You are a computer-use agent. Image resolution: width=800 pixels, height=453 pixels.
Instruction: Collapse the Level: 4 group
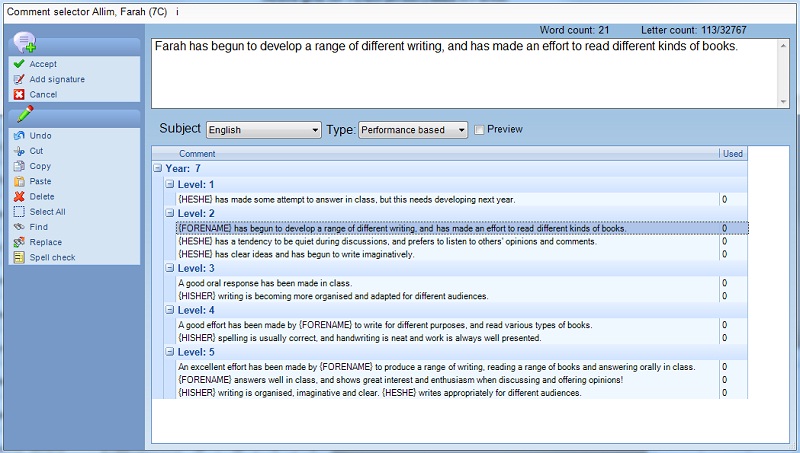[170, 310]
